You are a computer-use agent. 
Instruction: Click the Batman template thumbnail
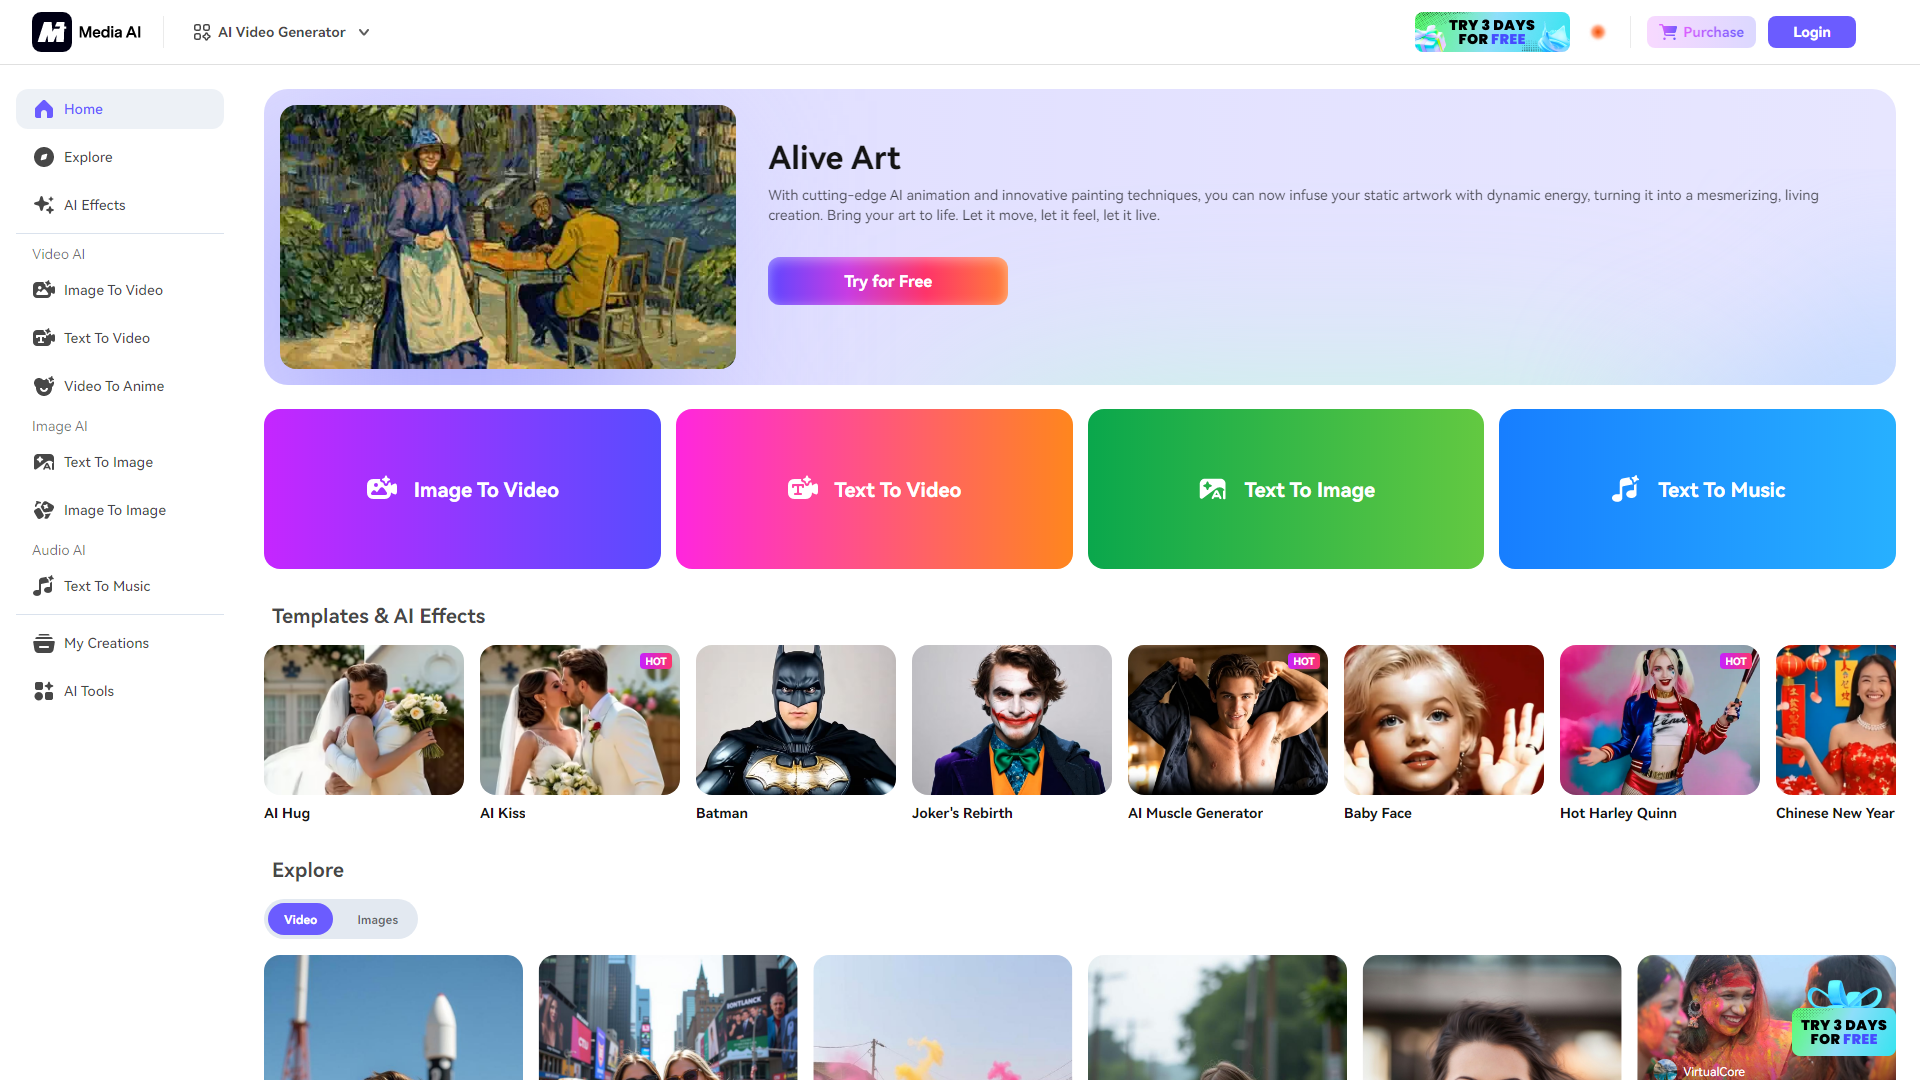click(795, 720)
